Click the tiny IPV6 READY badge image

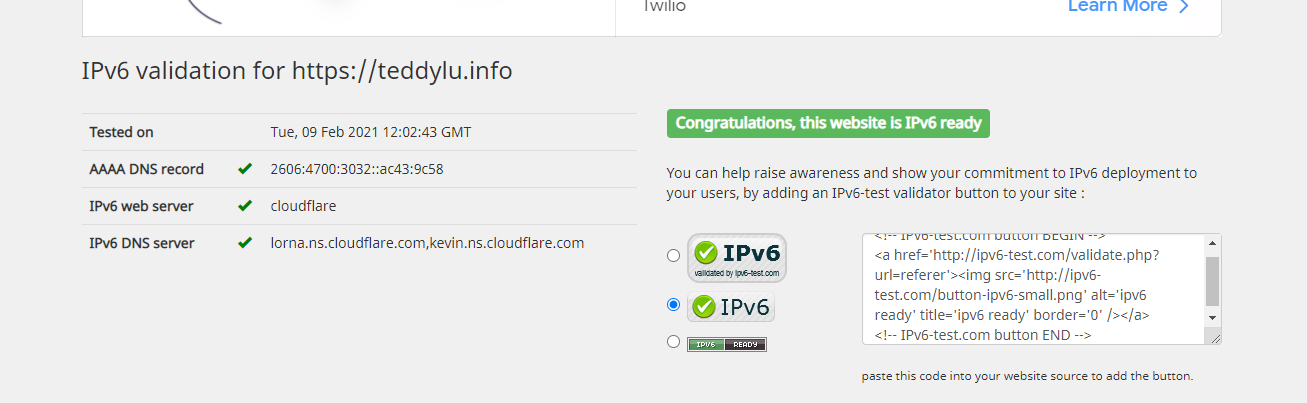pyautogui.click(x=727, y=344)
